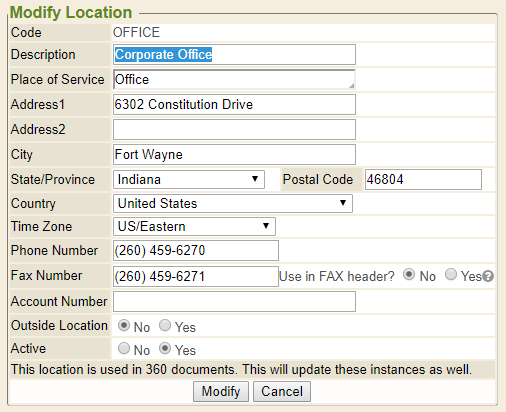Open the Country United States dropdown
Image resolution: width=506 pixels, height=412 pixels.
[x=233, y=203]
